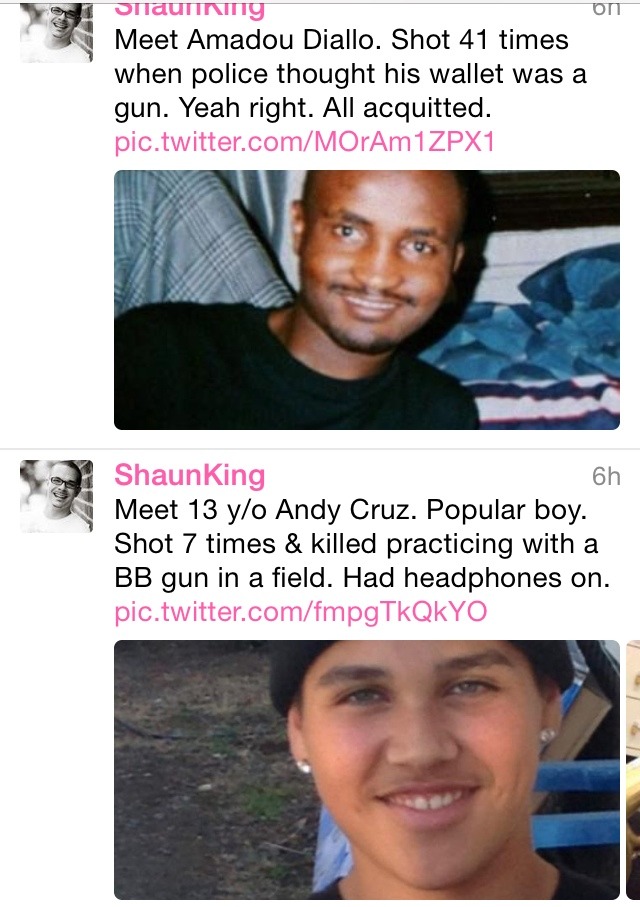The height and width of the screenshot is (907, 640).
Task: Select the ShaunKing username above Andy Cruz tweet
Action: click(190, 475)
